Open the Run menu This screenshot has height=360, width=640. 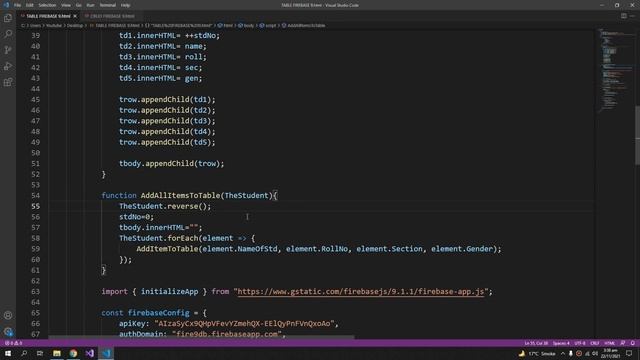90,5
